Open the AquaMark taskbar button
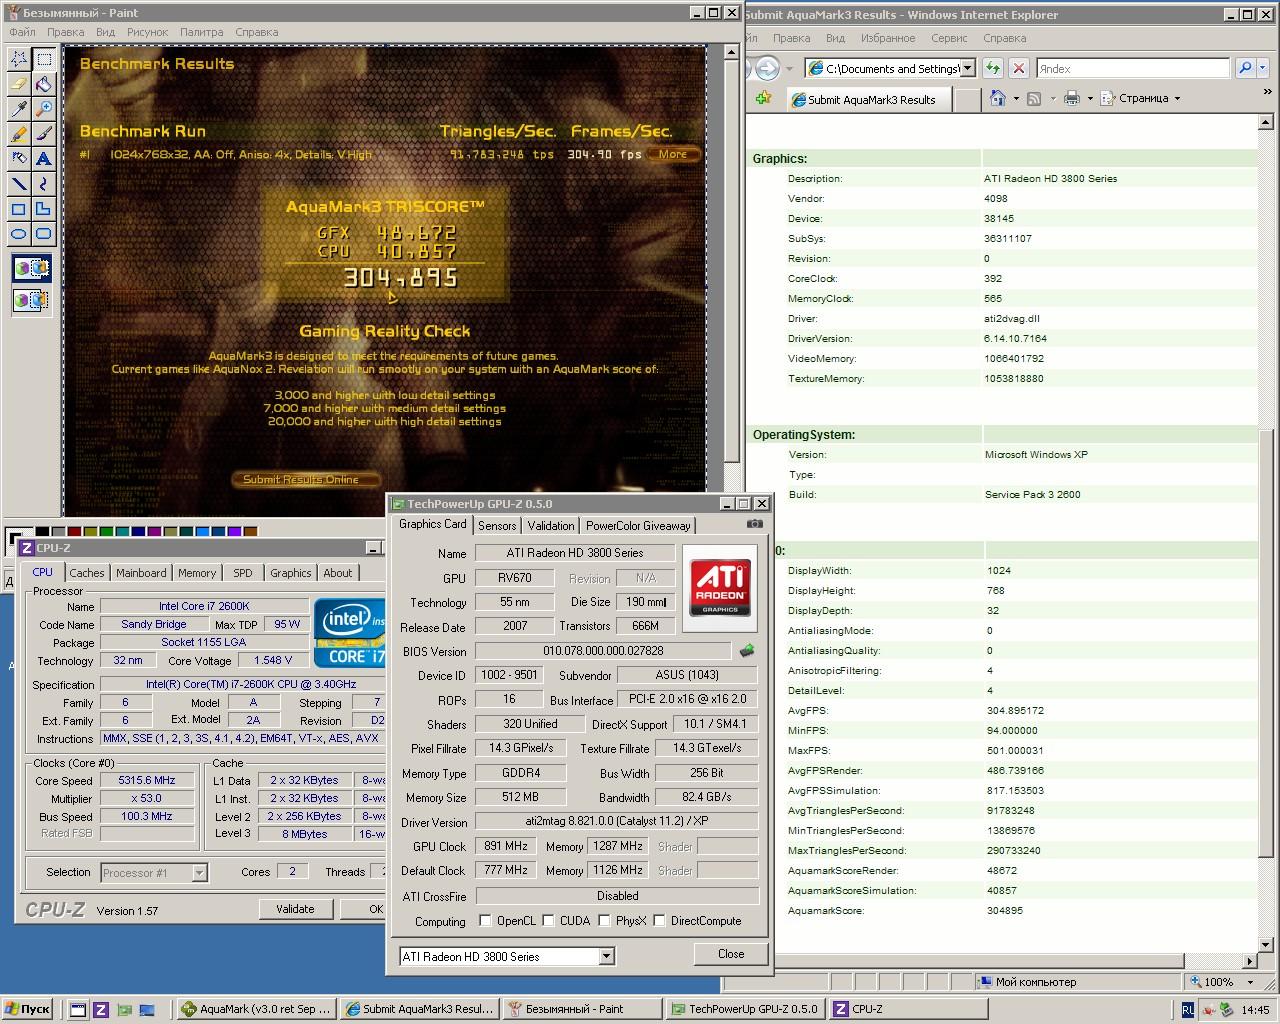Image resolution: width=1280 pixels, height=1024 pixels. click(x=256, y=1009)
